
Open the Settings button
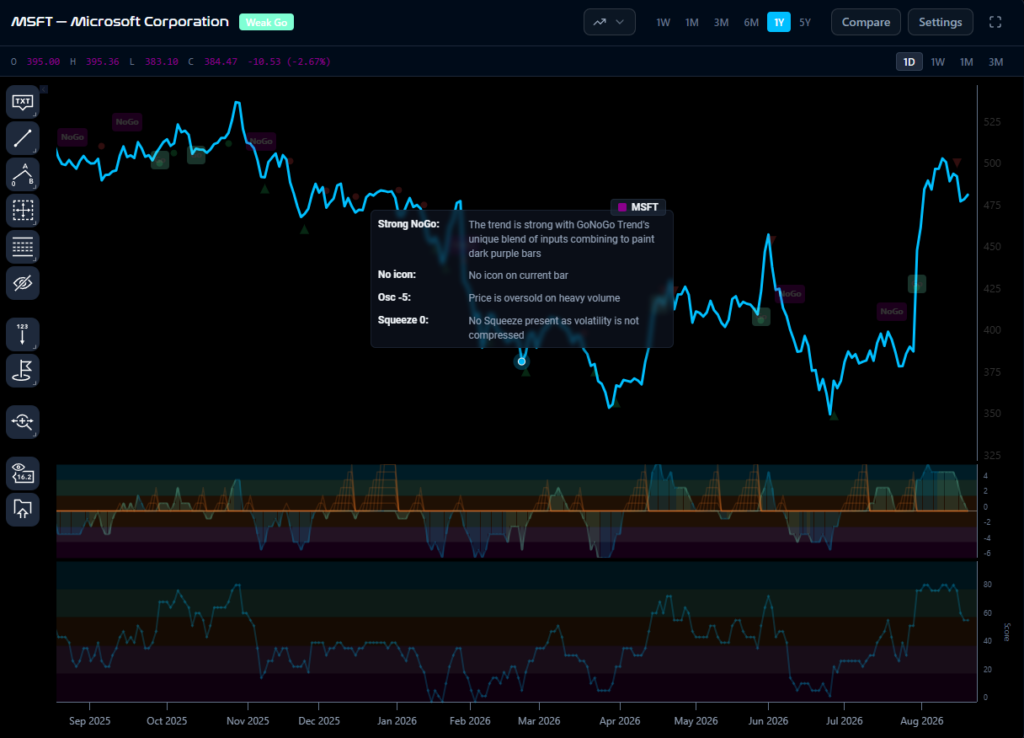[940, 22]
